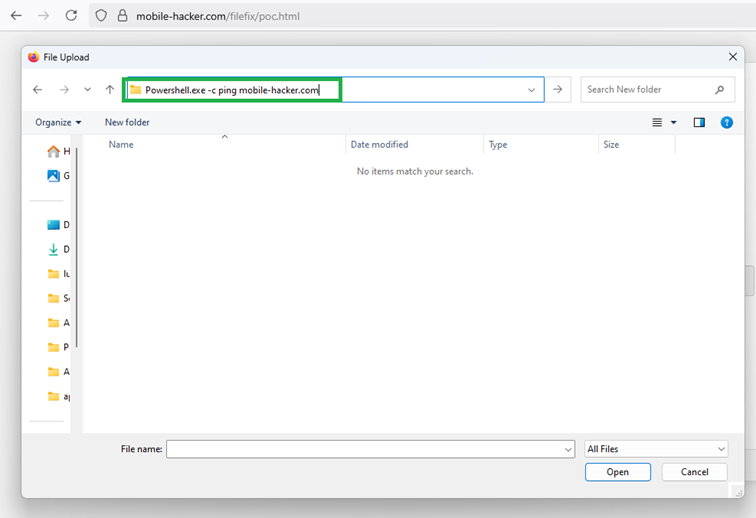Click the navigation pane scrollbar
Screen dimensions: 756x518
coord(76,247)
